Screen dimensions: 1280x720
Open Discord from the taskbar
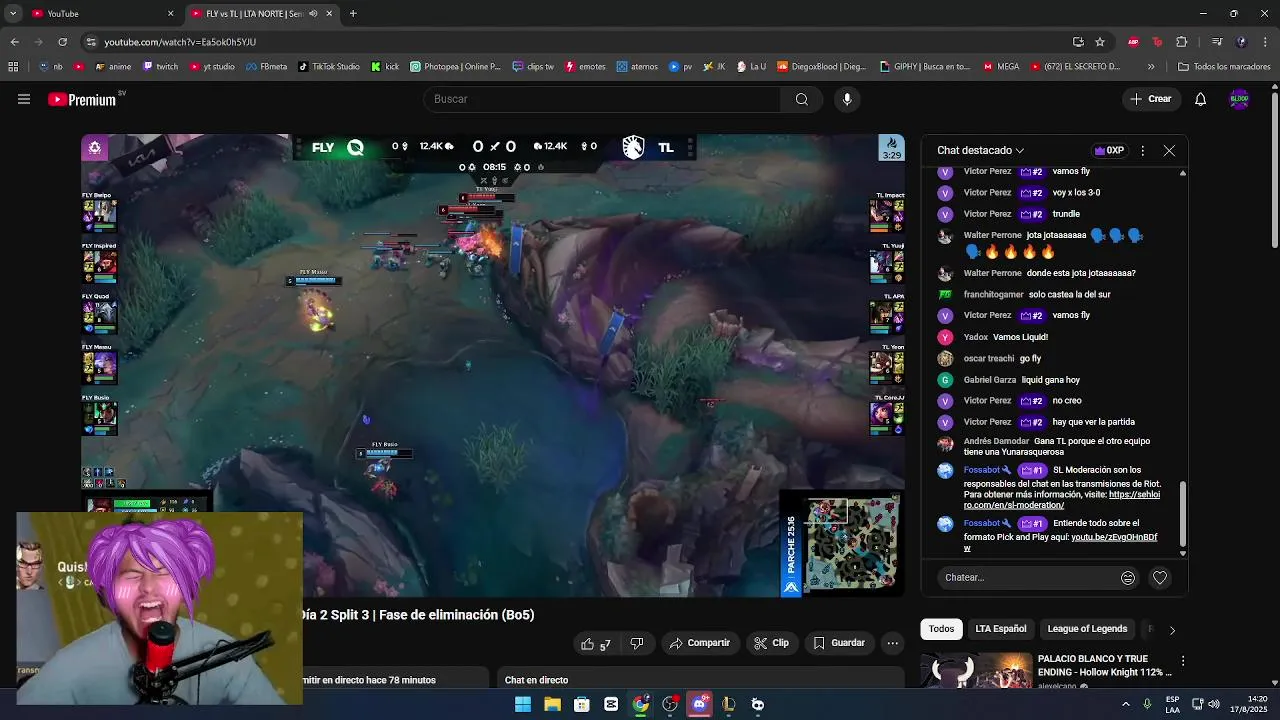(699, 704)
